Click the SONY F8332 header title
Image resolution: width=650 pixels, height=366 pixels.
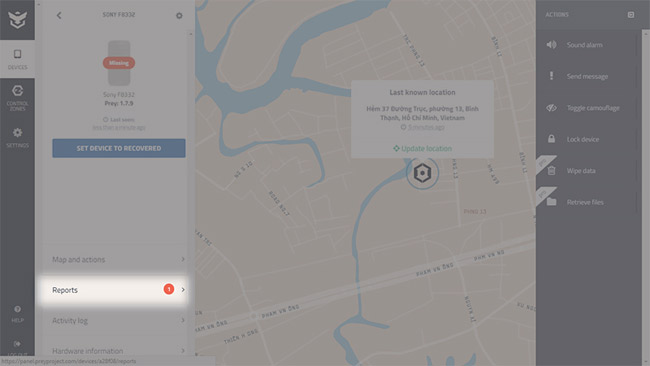pos(119,15)
